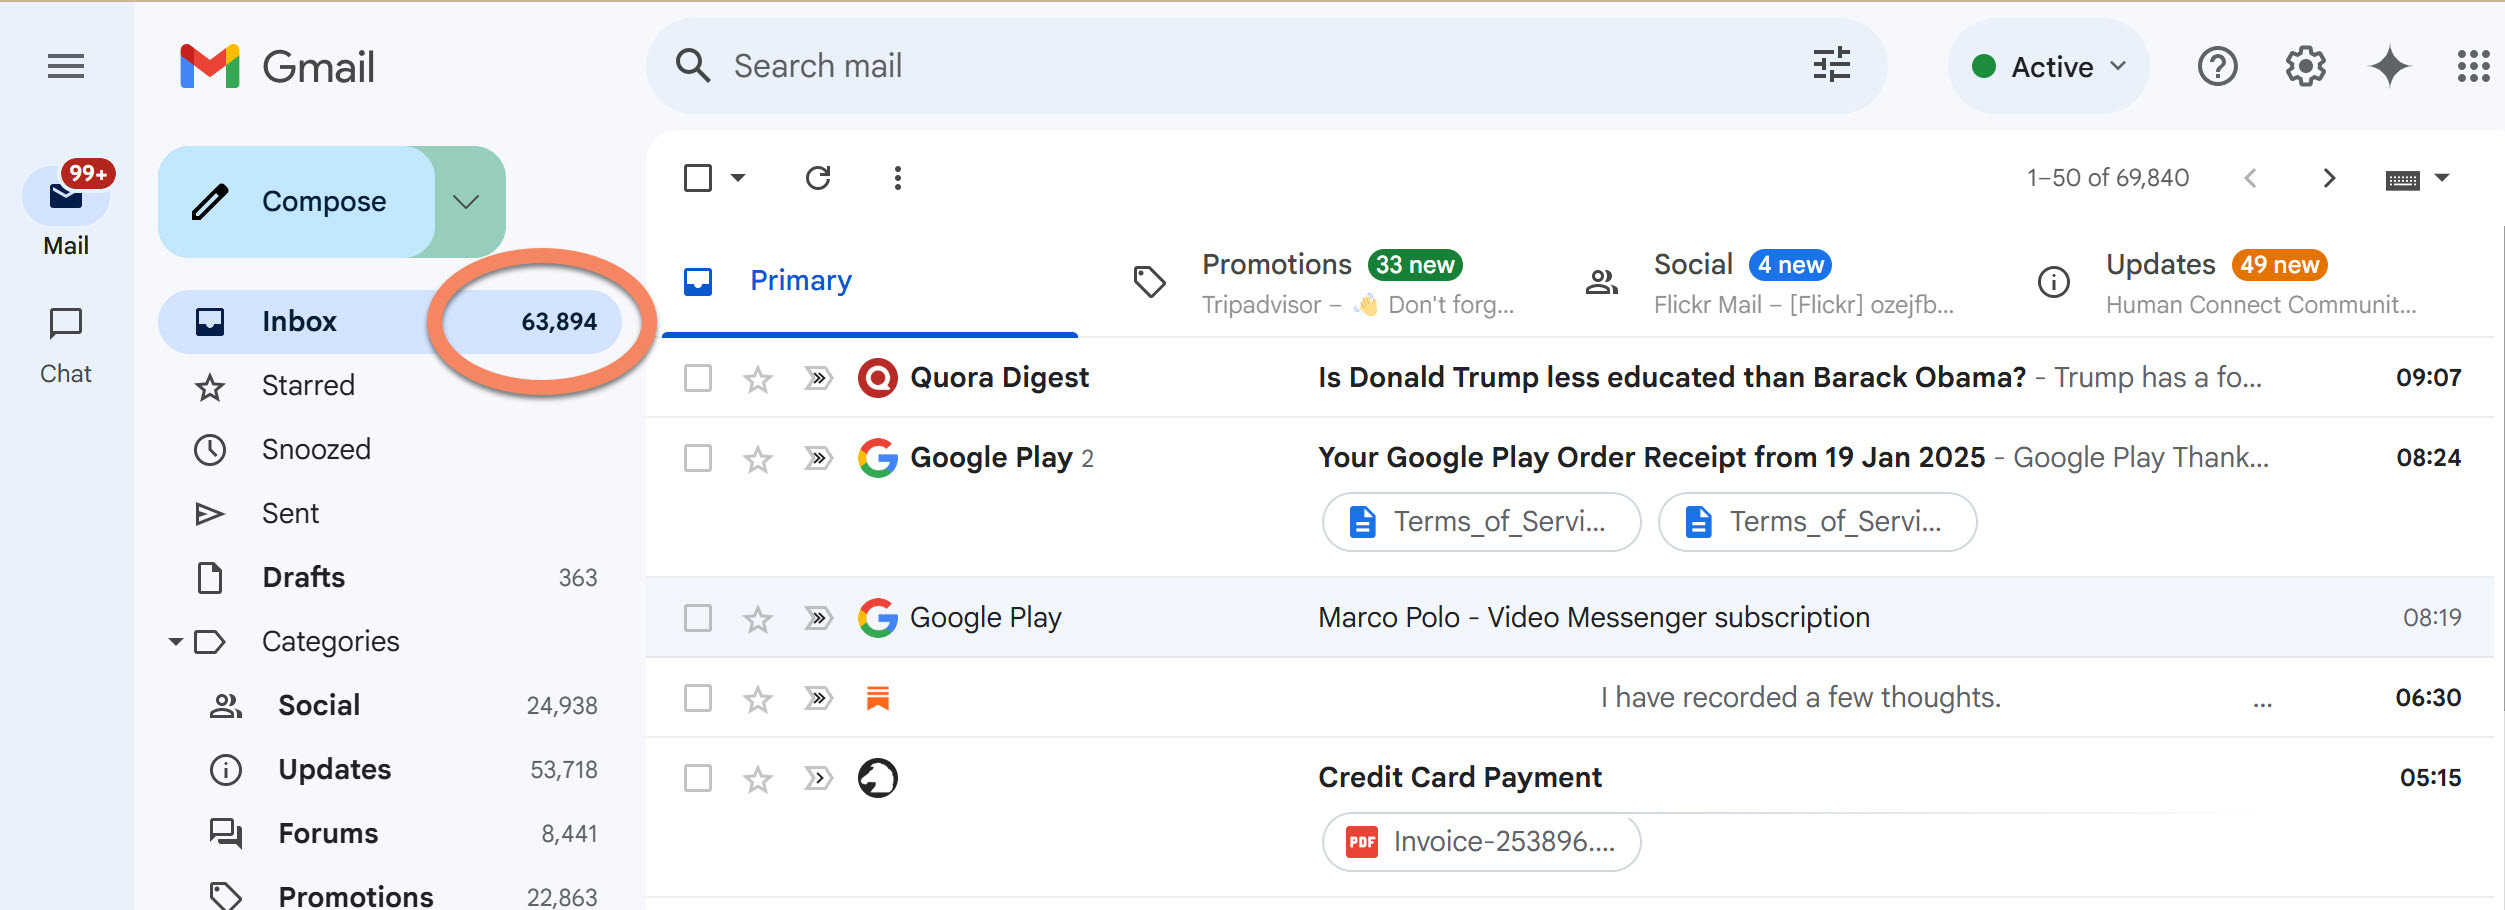Star the 'I have recorded a few thoughts' email

(x=758, y=698)
